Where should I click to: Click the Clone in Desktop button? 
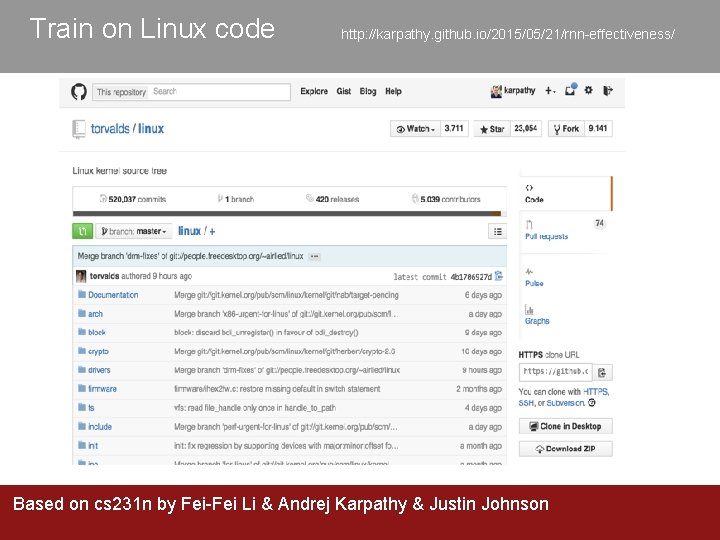pyautogui.click(x=566, y=426)
